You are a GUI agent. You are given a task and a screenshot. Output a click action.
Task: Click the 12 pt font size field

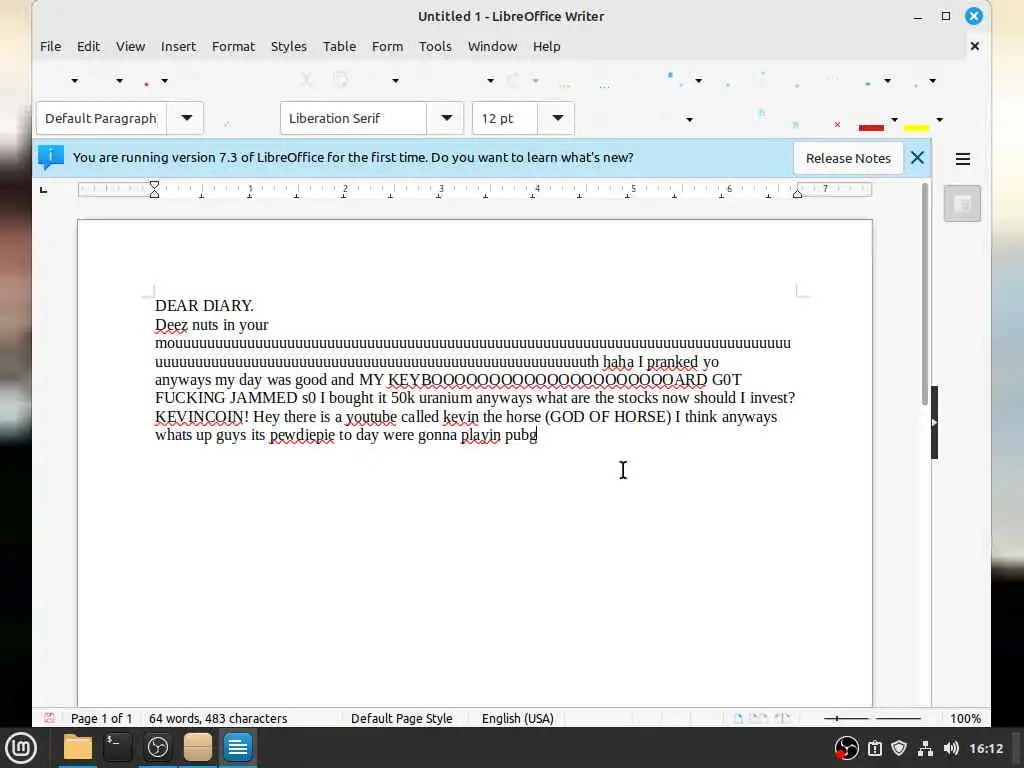click(x=505, y=118)
